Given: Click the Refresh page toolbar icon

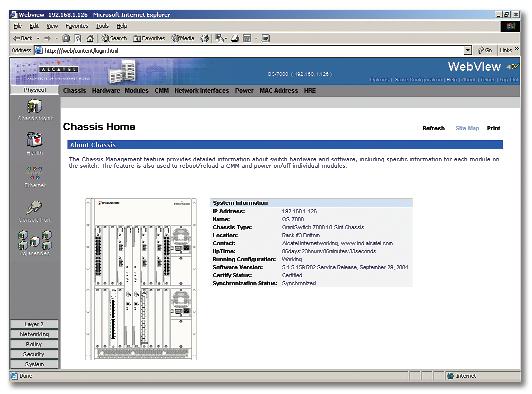Looking at the screenshot, I should coord(78,38).
